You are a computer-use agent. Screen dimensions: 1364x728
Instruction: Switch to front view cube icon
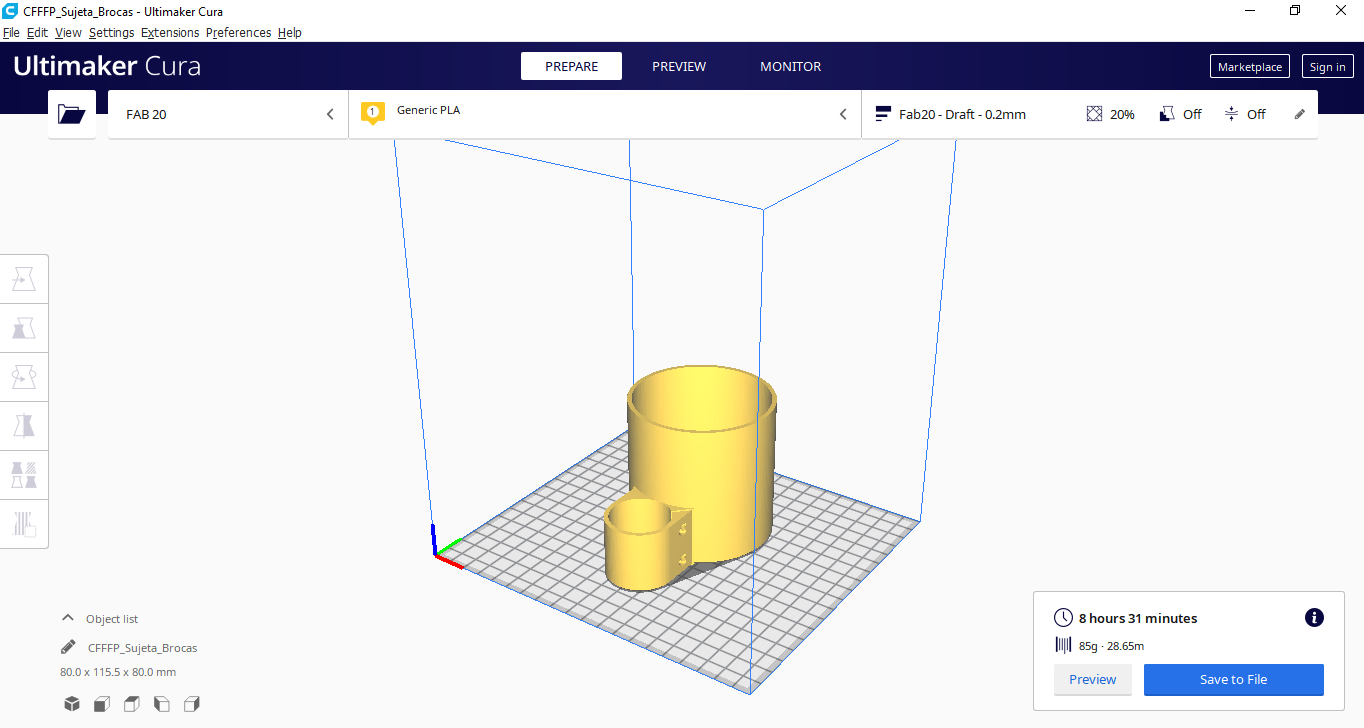(102, 704)
